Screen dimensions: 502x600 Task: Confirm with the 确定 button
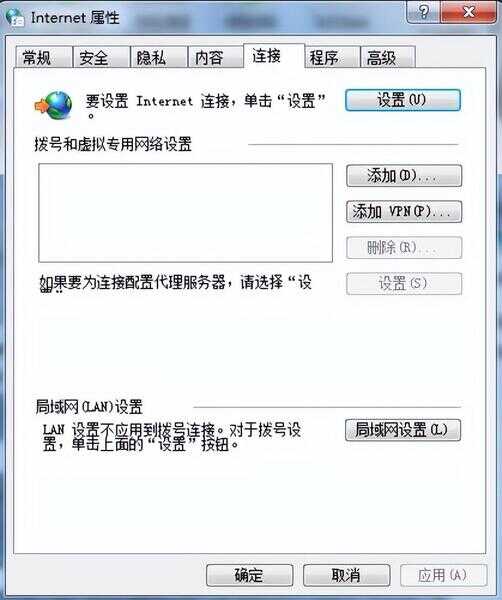click(x=249, y=575)
